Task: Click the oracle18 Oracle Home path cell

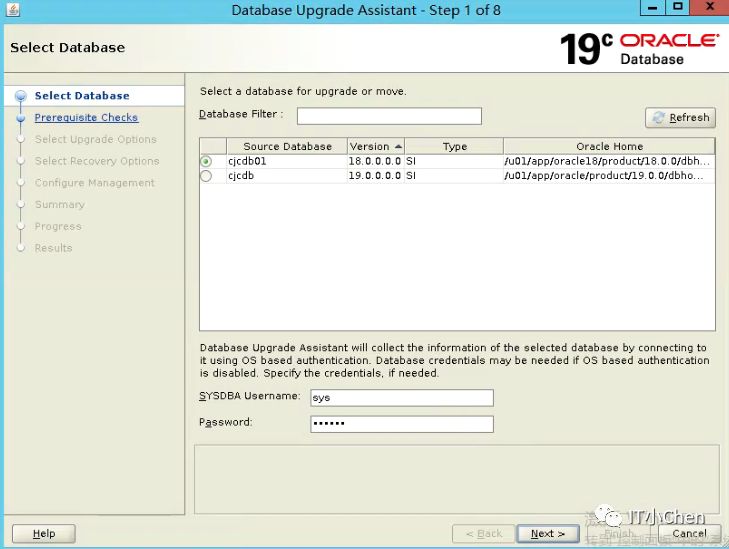Action: coord(607,161)
